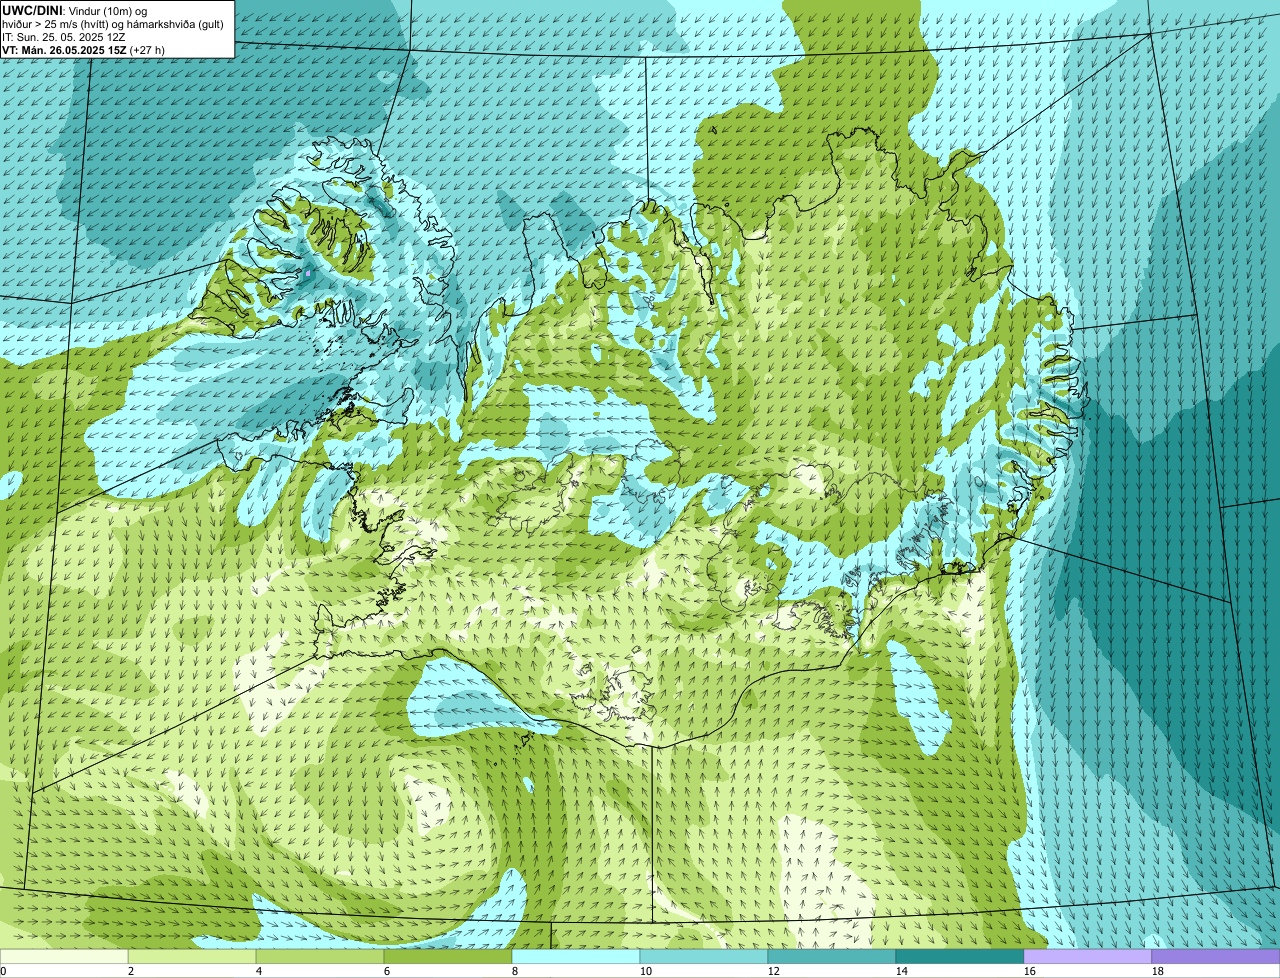Click the '4' label on the wind scale
The width and height of the screenshot is (1280, 978).
pyautogui.click(x=259, y=971)
